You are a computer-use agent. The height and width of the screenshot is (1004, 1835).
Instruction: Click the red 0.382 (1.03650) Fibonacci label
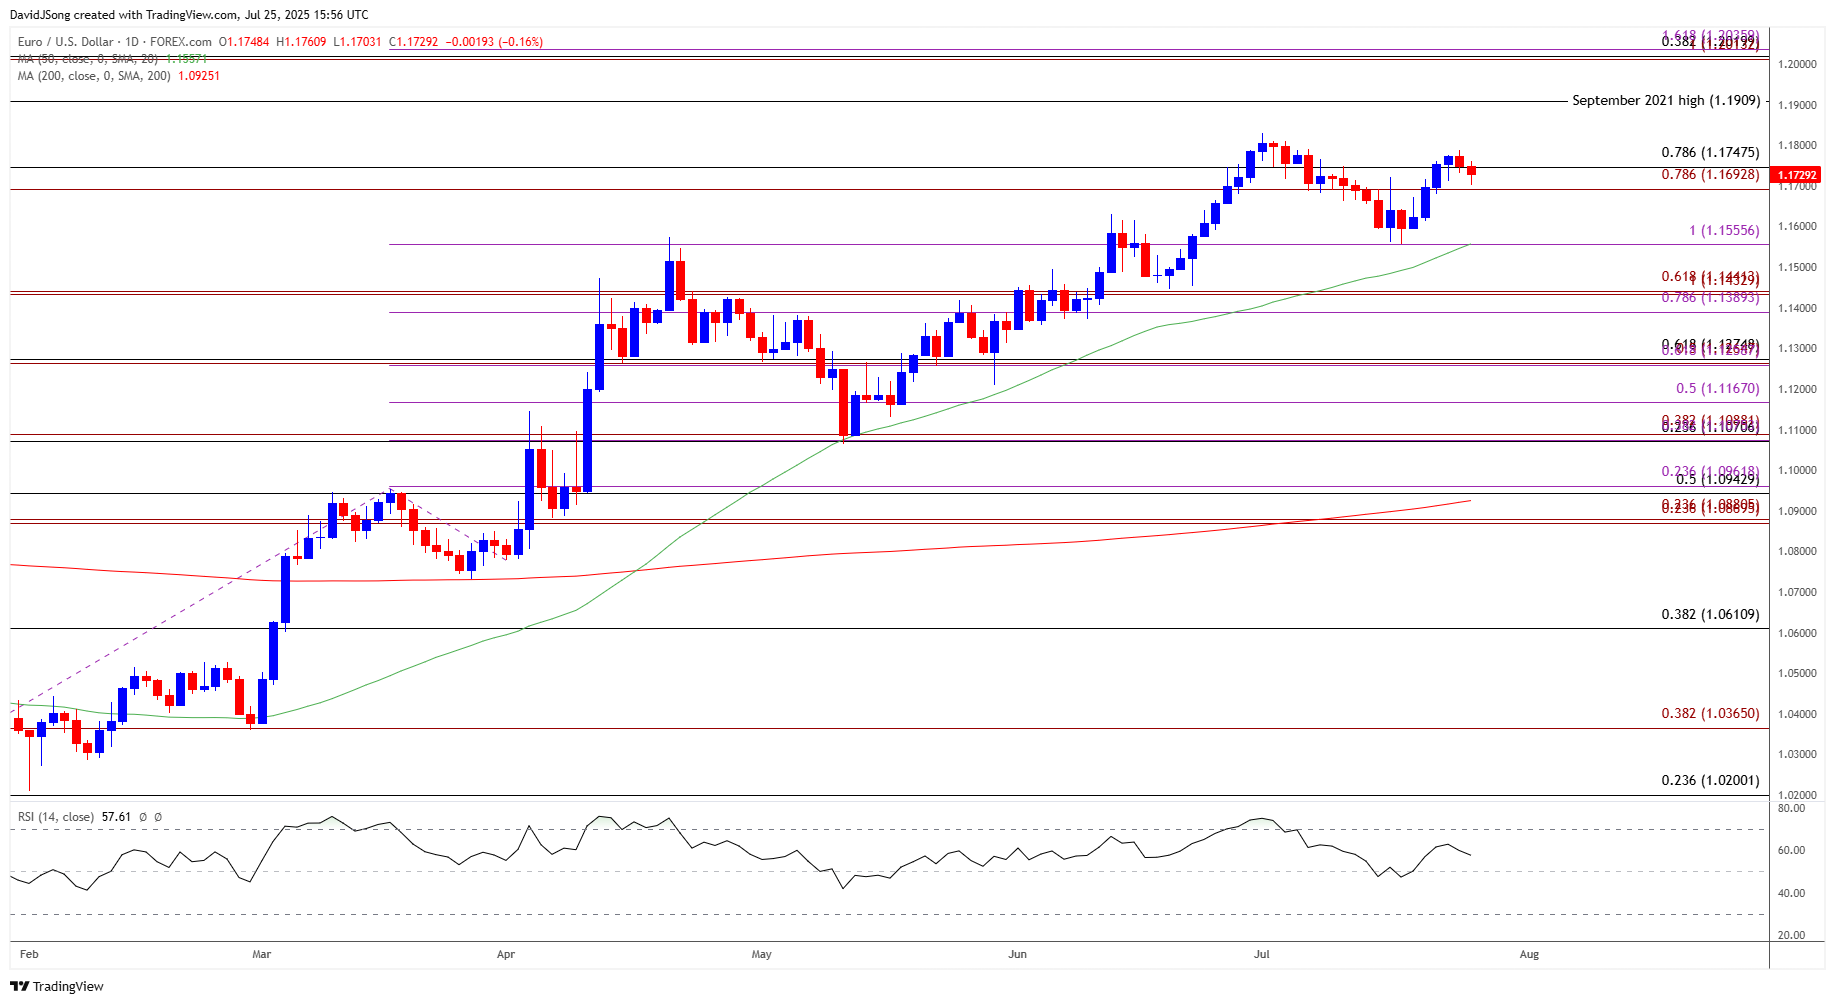1709,713
